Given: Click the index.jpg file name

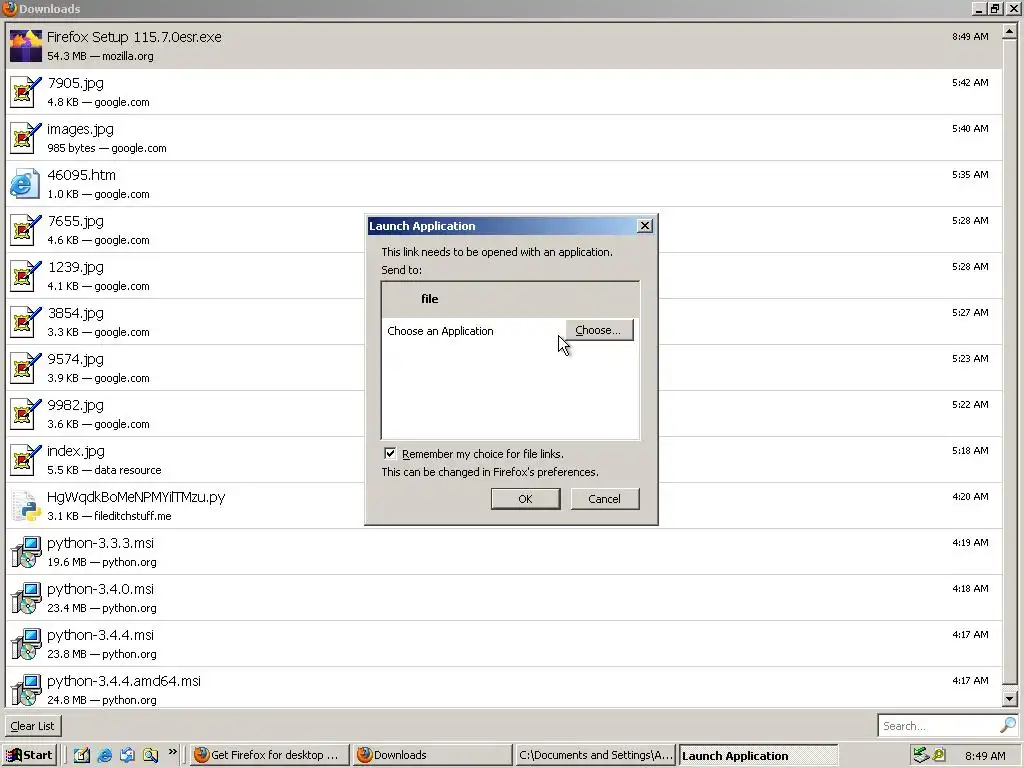Looking at the screenshot, I should [x=76, y=451].
